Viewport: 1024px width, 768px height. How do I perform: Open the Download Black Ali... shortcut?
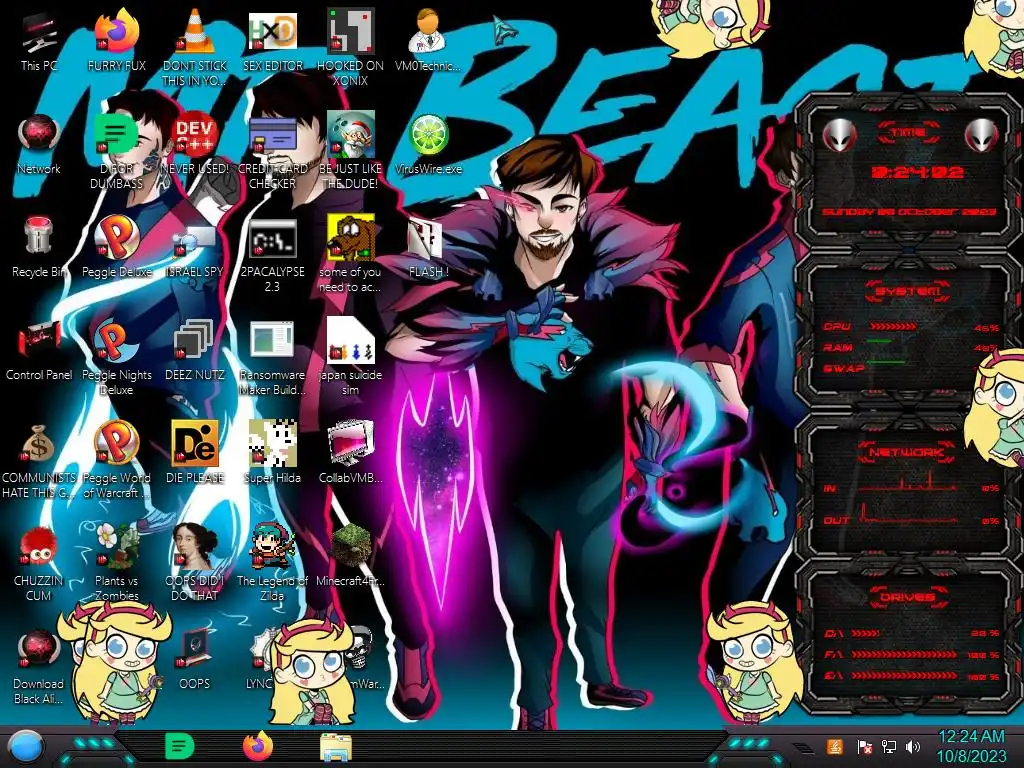coord(39,666)
